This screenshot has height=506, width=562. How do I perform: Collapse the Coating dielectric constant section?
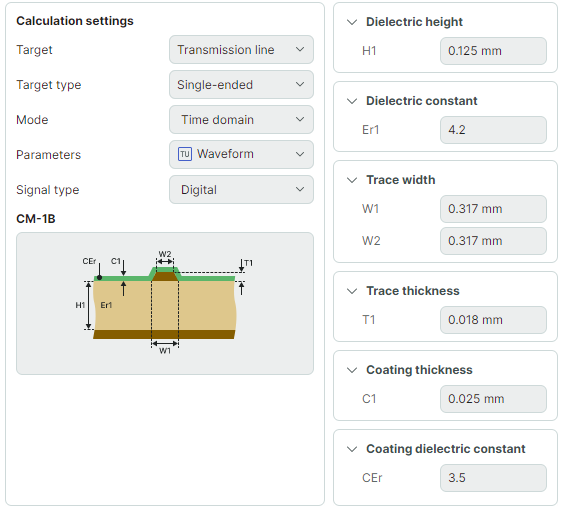(352, 449)
